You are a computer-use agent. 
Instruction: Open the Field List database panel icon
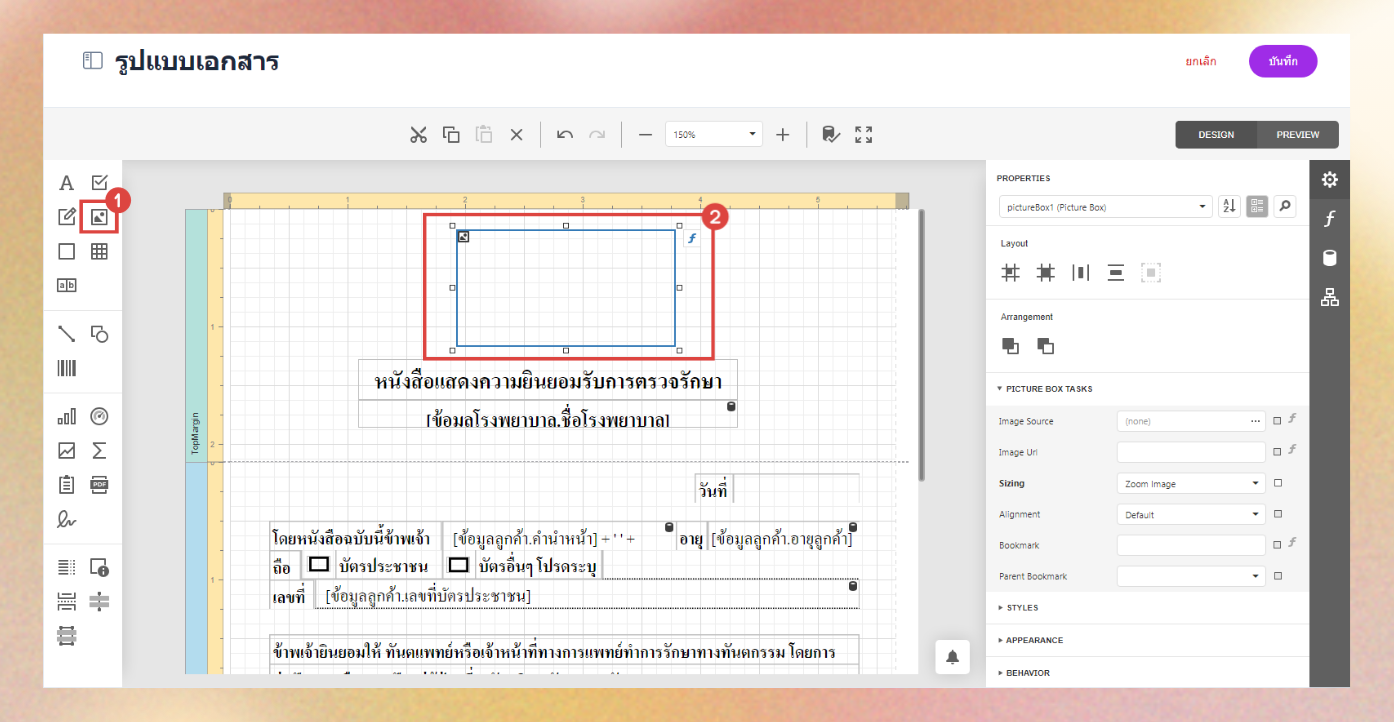(x=1329, y=258)
